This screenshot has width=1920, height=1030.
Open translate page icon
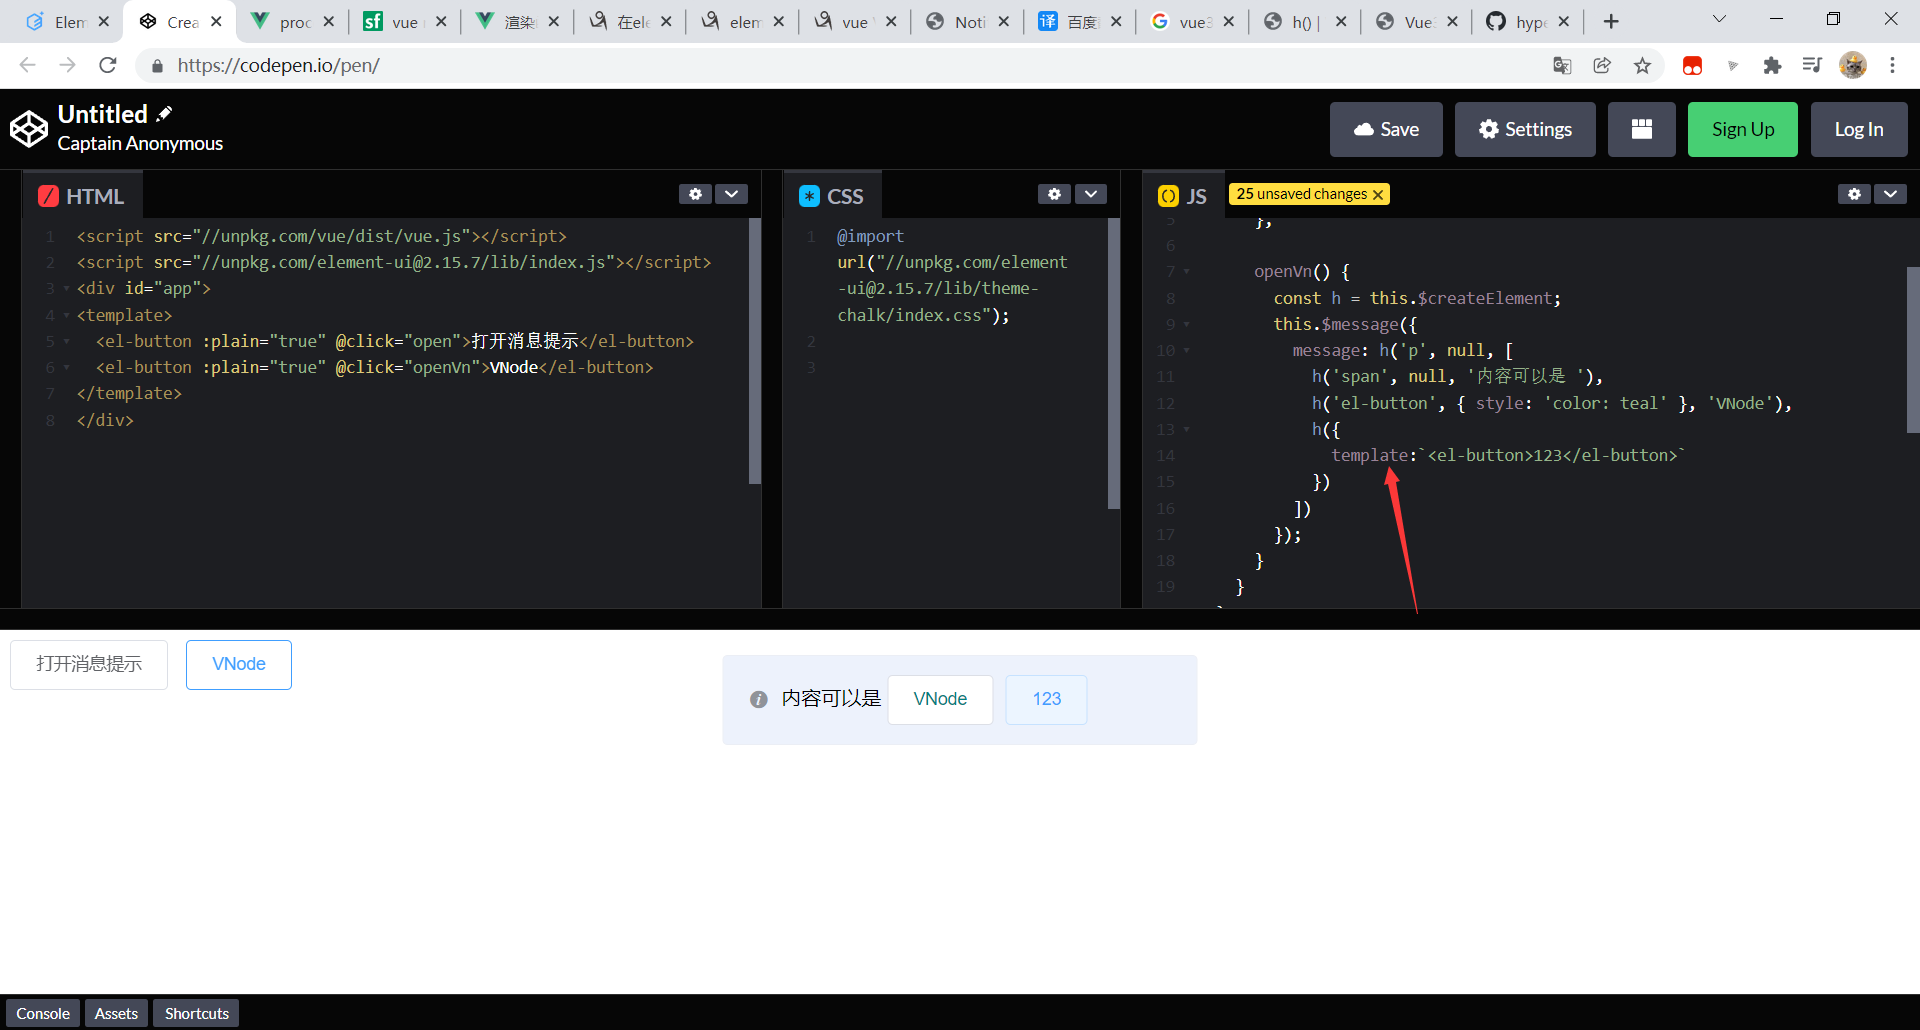(1562, 65)
